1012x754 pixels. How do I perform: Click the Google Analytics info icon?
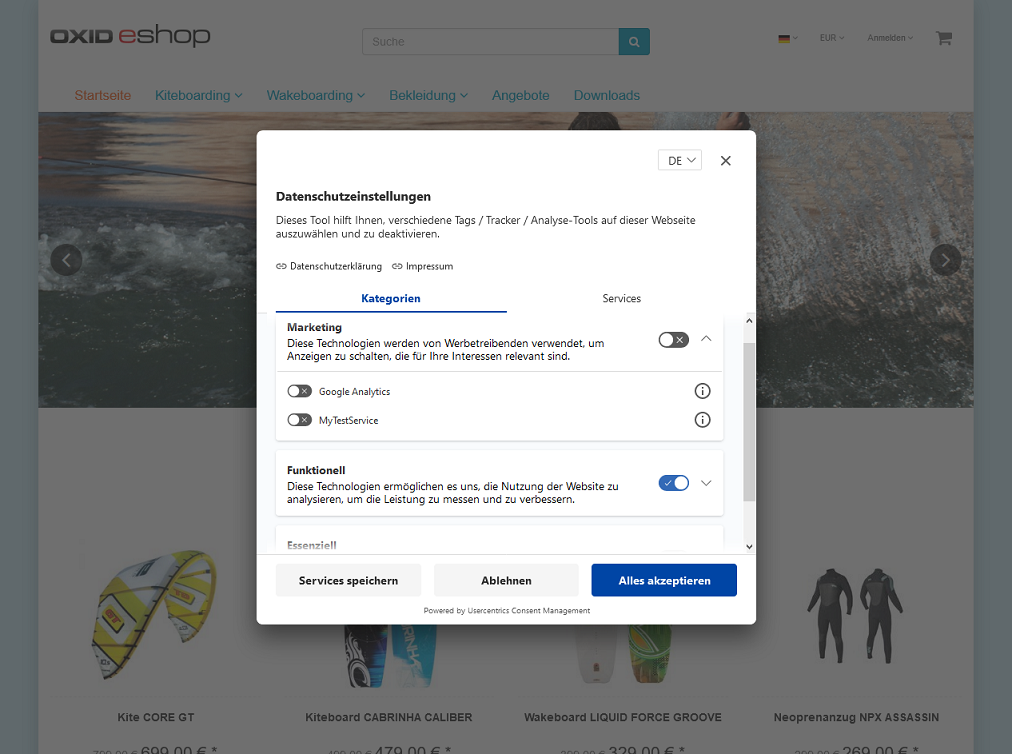[x=702, y=391]
